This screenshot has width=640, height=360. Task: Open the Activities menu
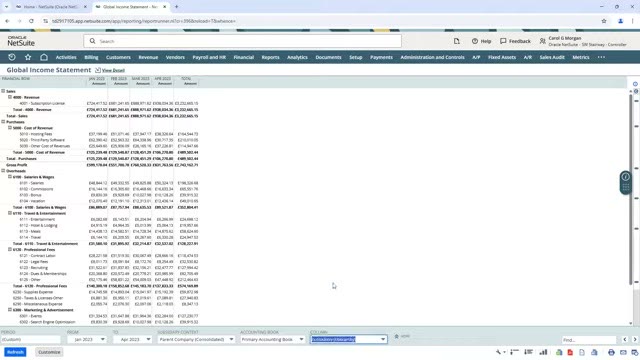(x=66, y=58)
